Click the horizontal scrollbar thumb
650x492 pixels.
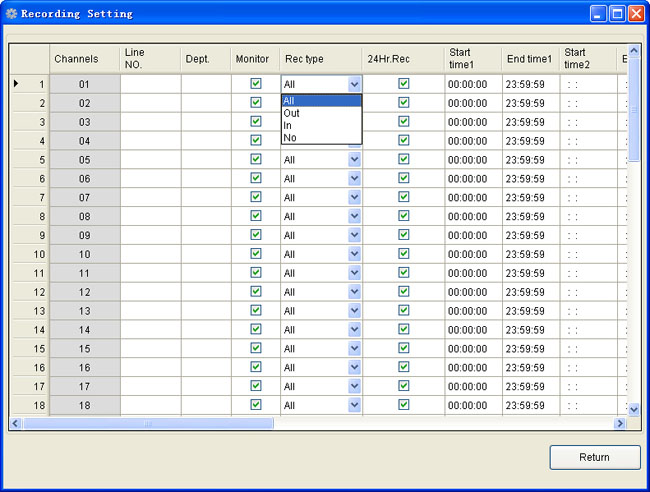148,424
